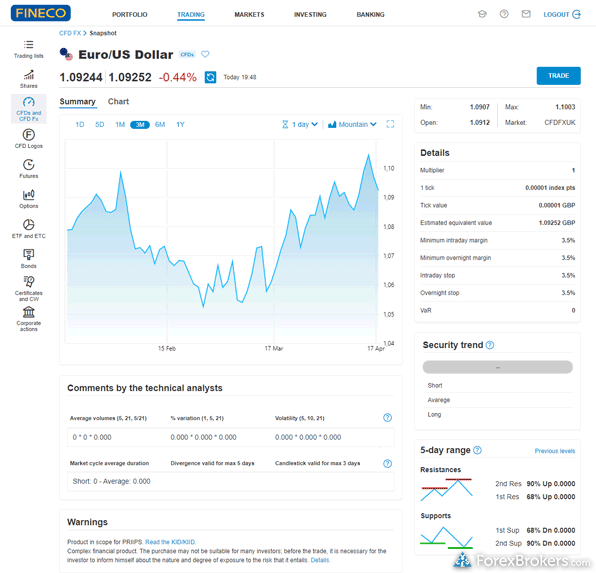
Task: Open the 1 day interval dropdown
Action: (300, 124)
